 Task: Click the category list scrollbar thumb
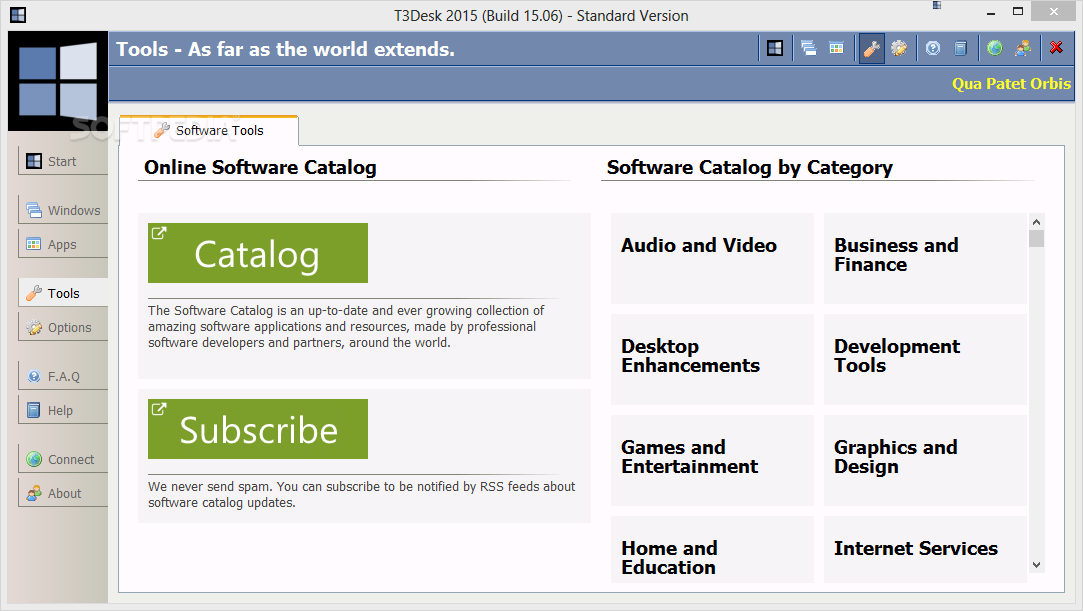(1036, 238)
